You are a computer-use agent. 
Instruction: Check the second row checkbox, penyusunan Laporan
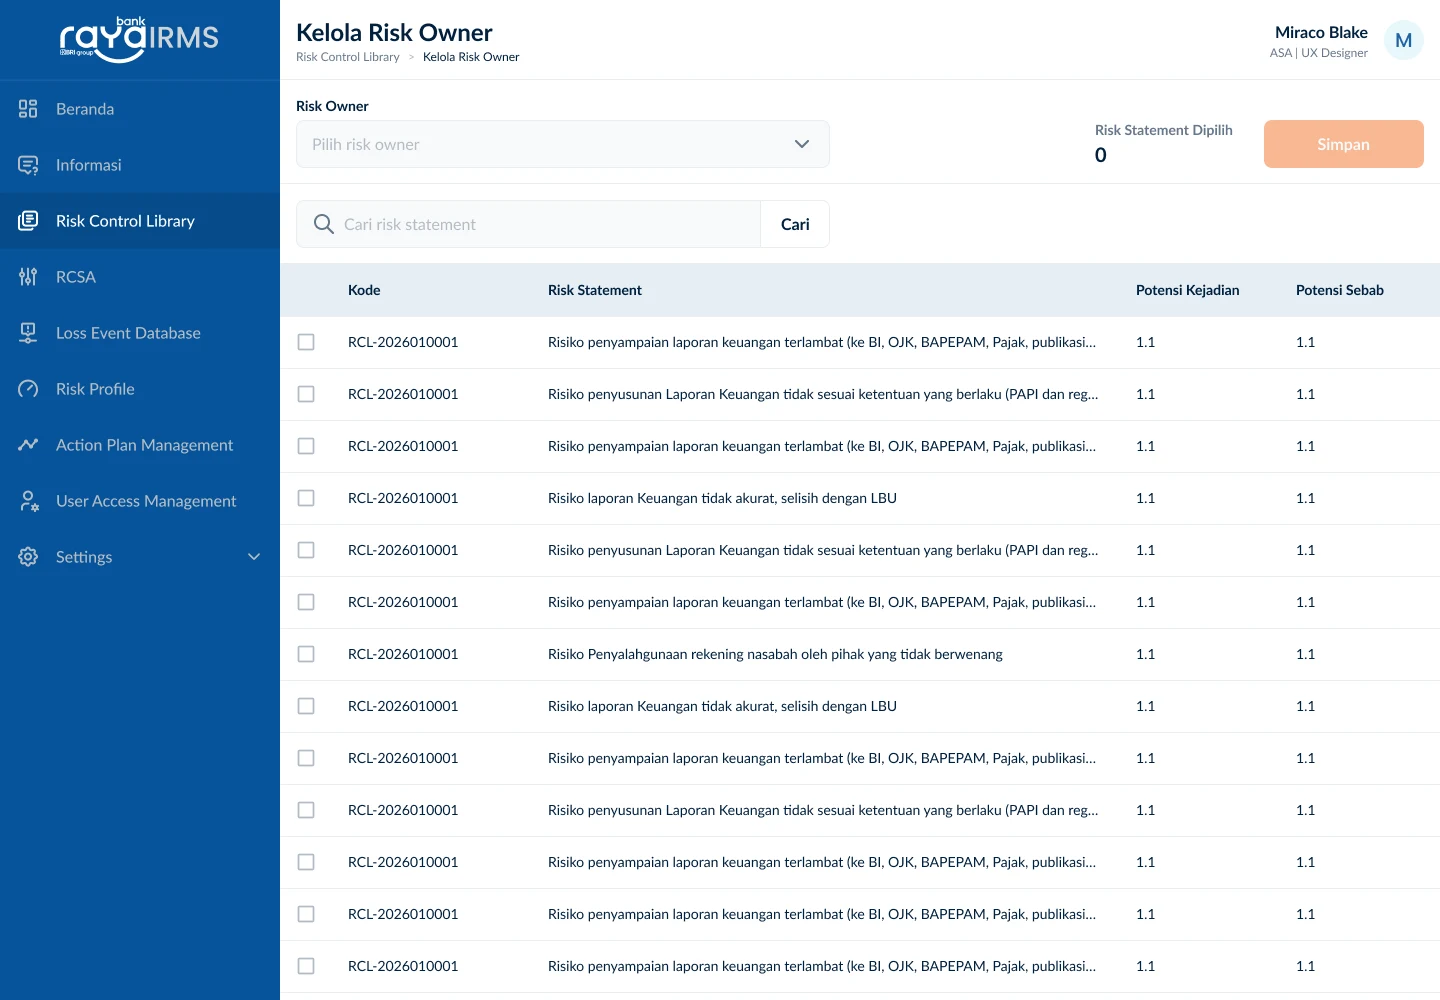pos(306,394)
